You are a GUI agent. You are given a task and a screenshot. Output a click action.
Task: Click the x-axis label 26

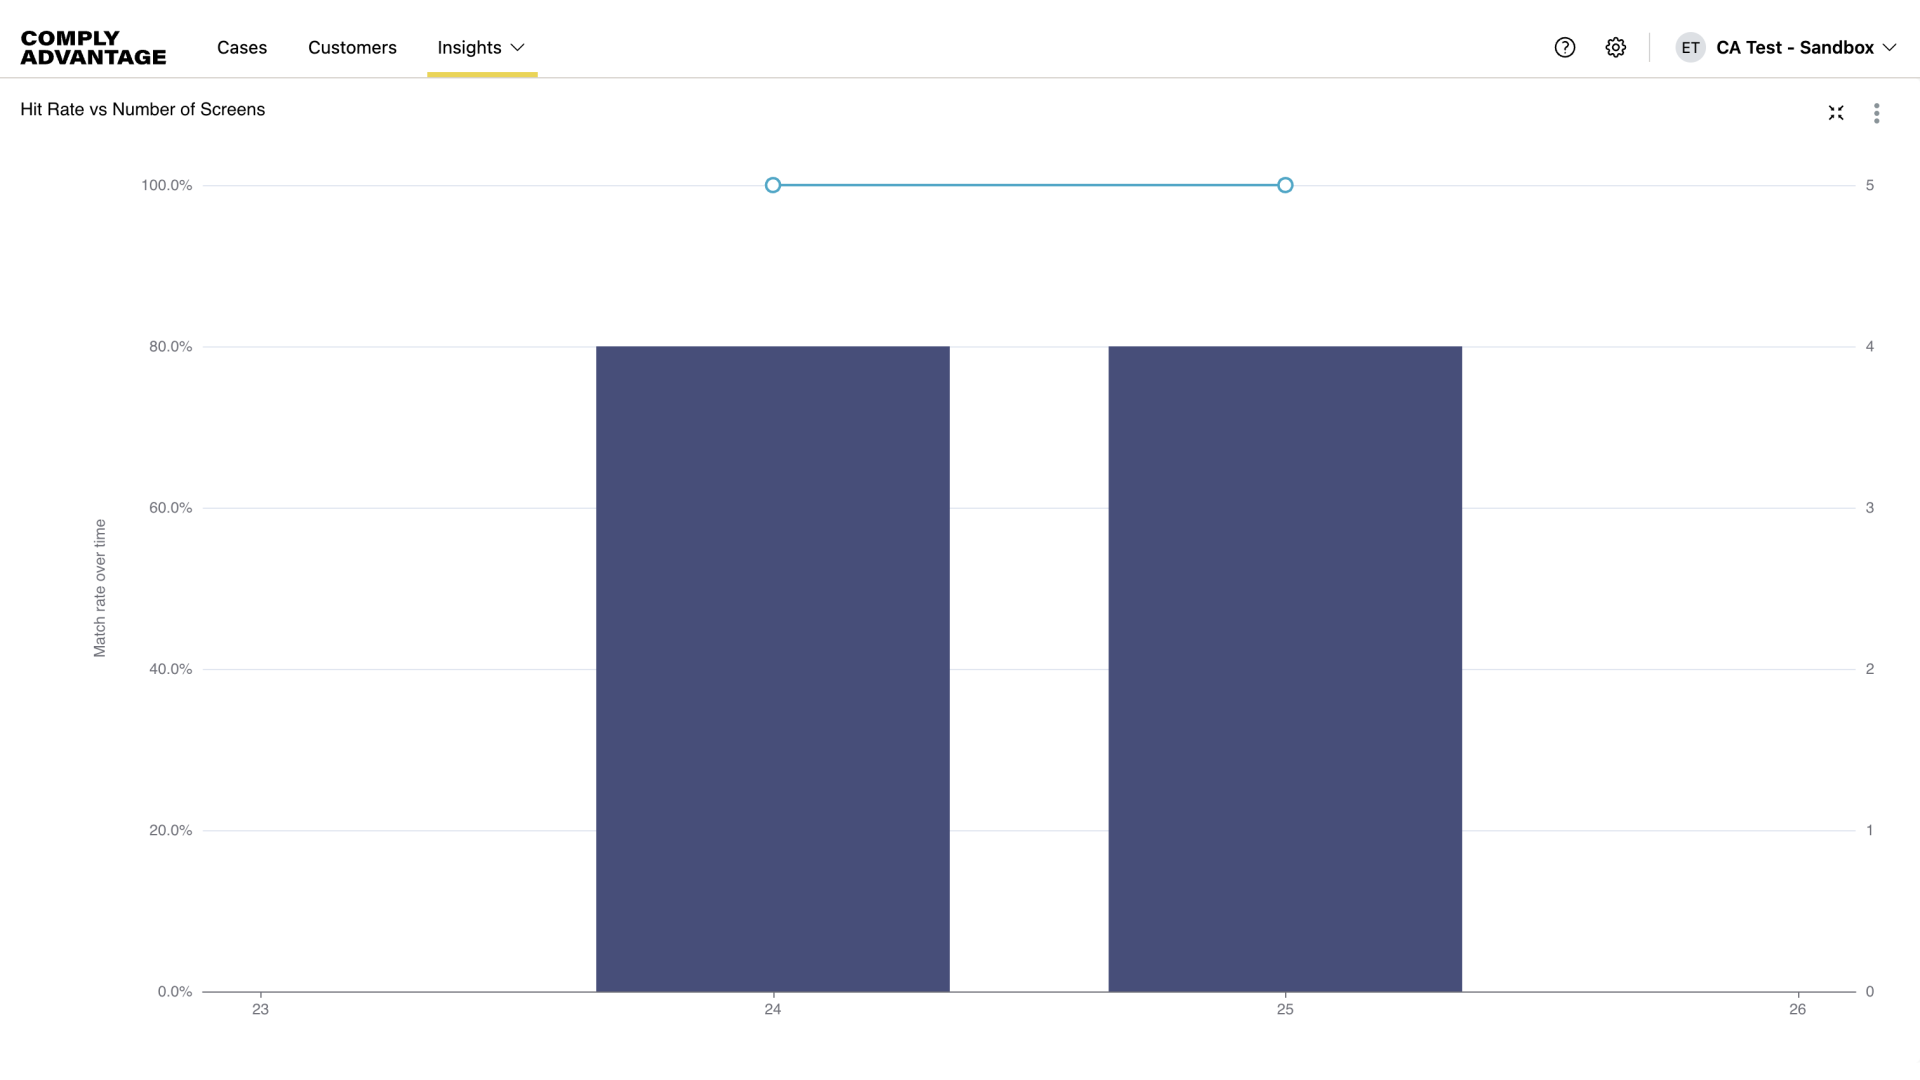[1797, 1009]
